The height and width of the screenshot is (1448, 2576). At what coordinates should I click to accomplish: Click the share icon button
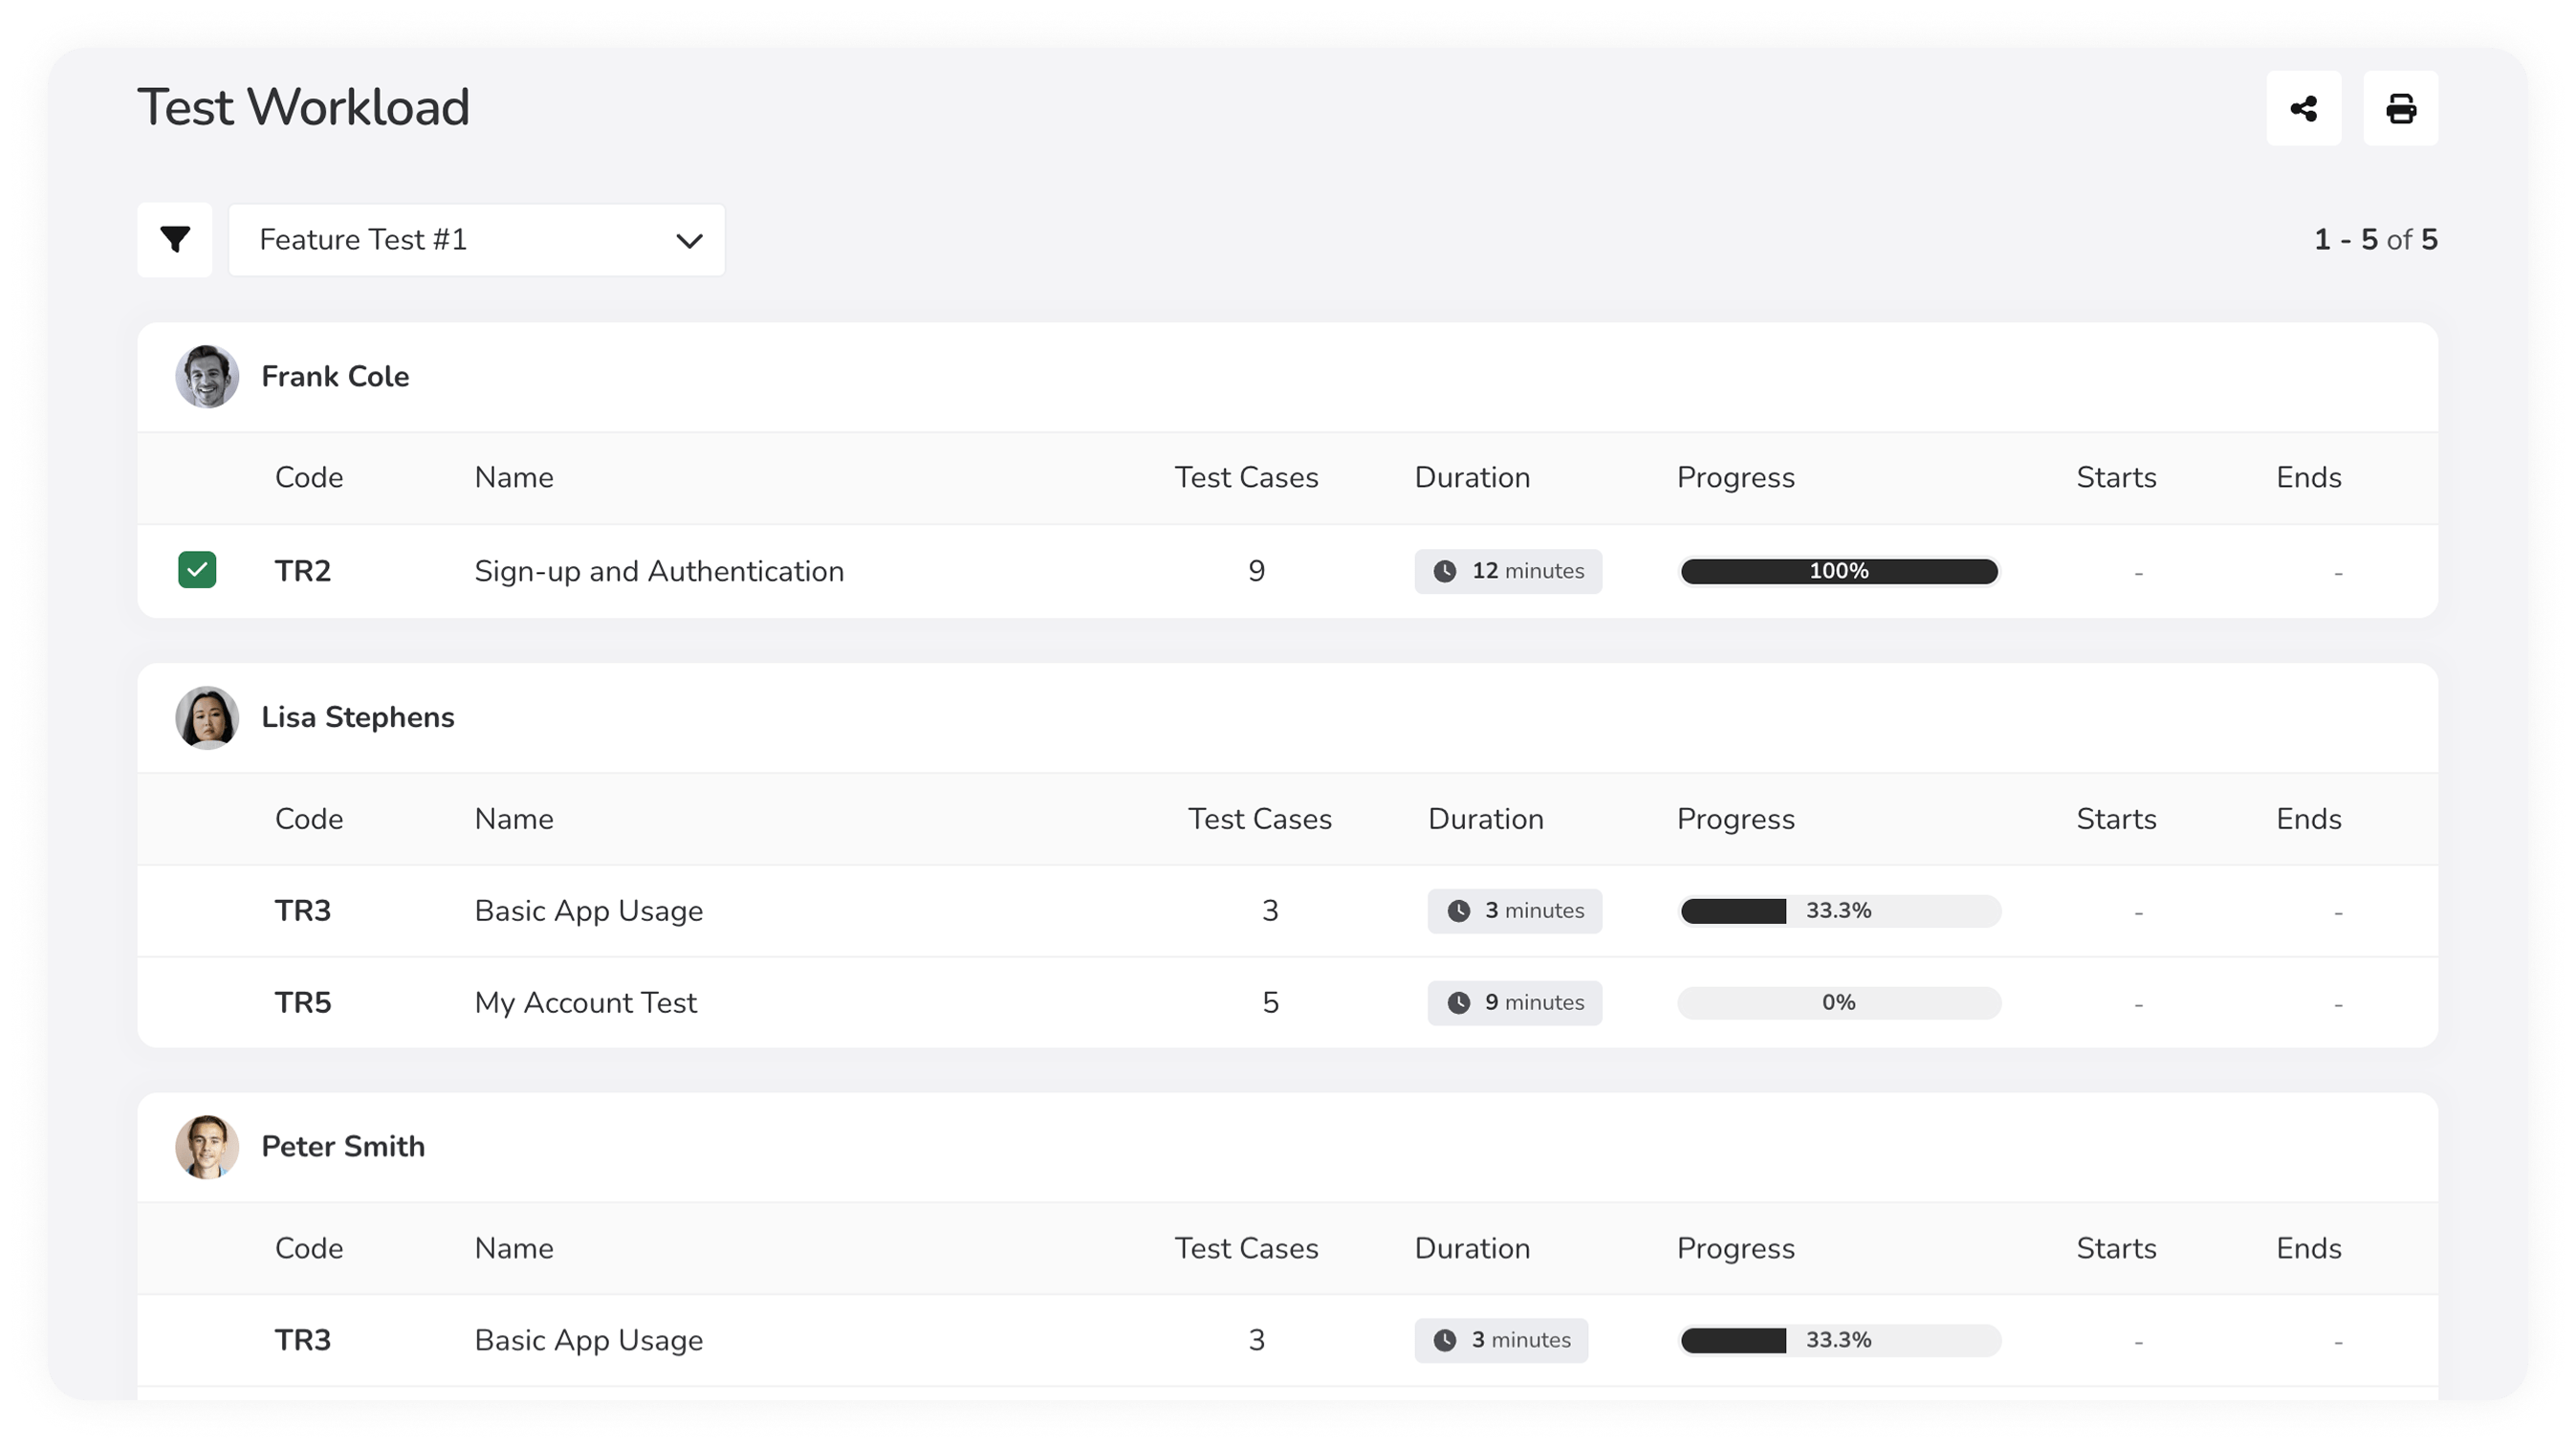point(2303,108)
